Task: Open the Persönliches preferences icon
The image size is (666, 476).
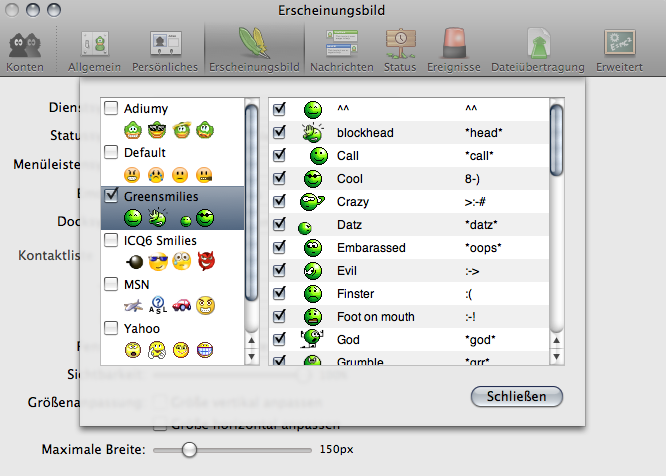Action: click(165, 43)
